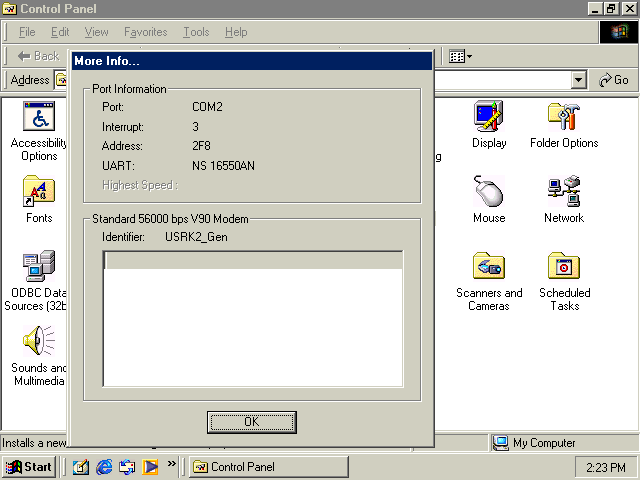
Task: Click OK in the More Info dialog
Action: pyautogui.click(x=251, y=422)
